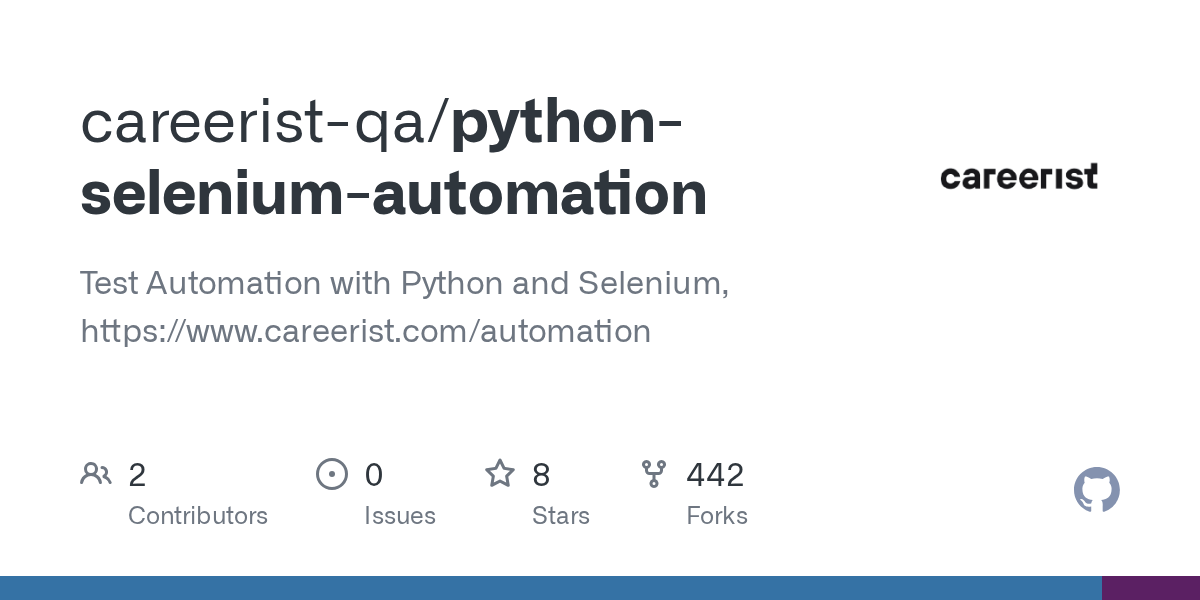Viewport: 1200px width, 600px height.
Task: Click the stars count 8
Action: tap(541, 475)
